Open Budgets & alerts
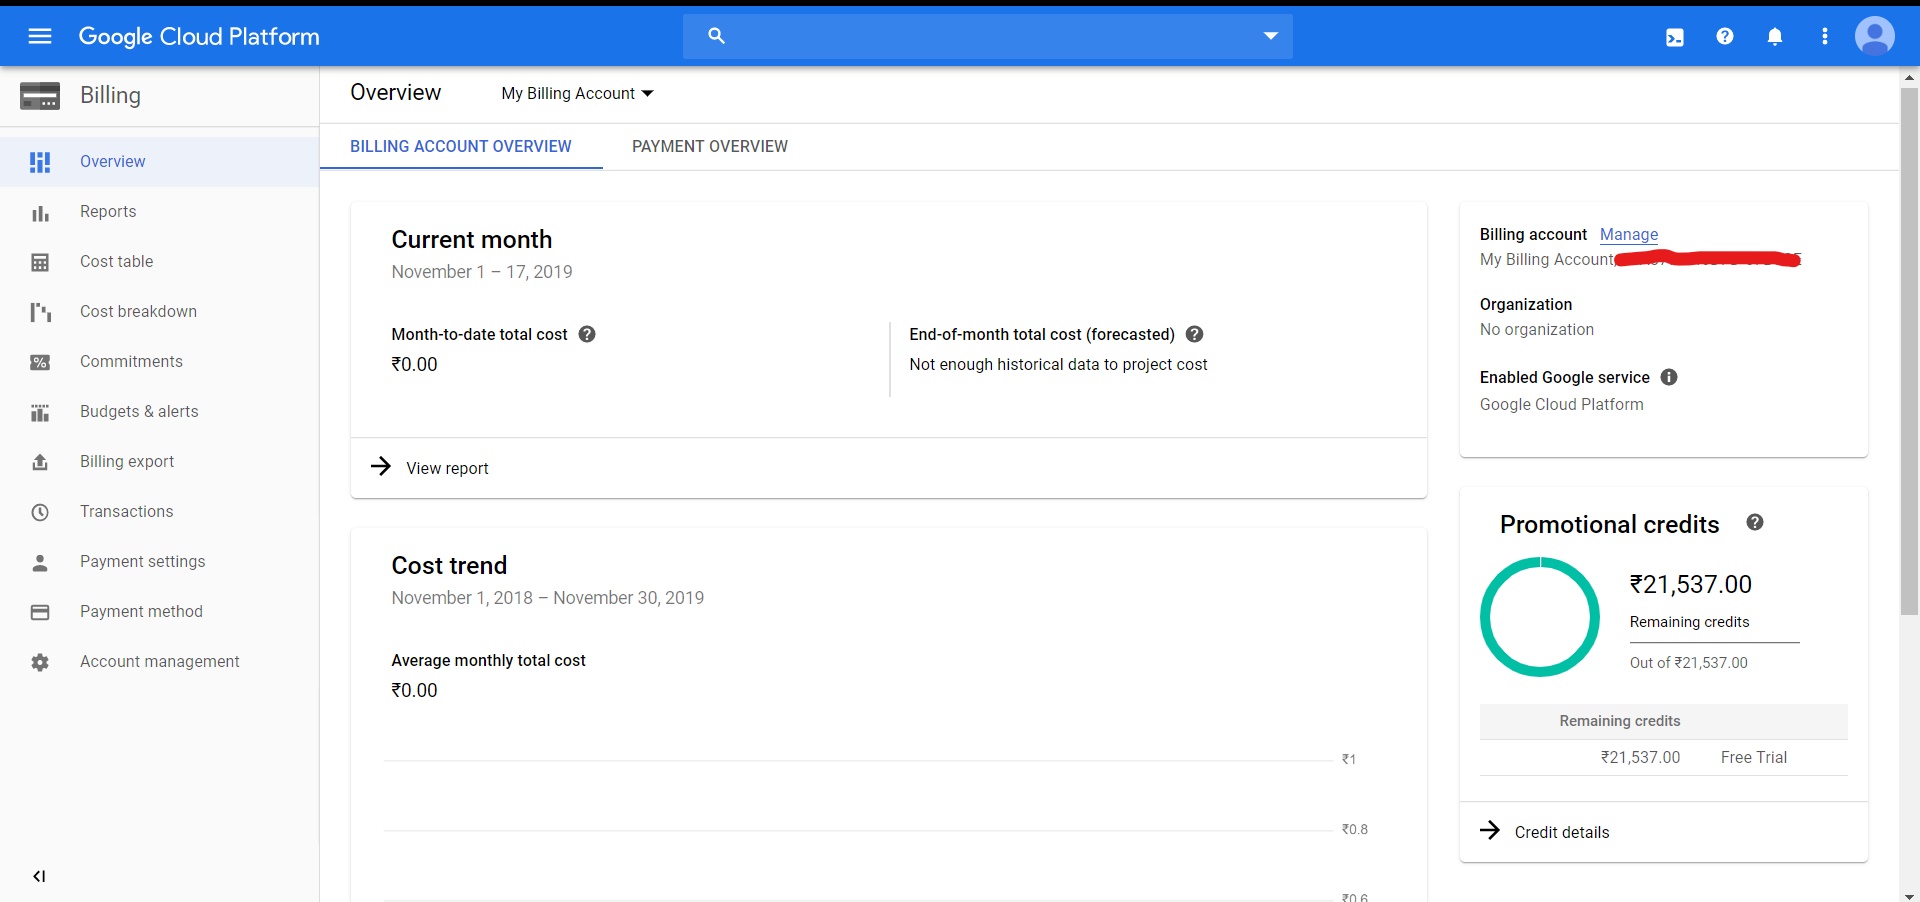Screen dimensions: 1920x902 tap(139, 411)
